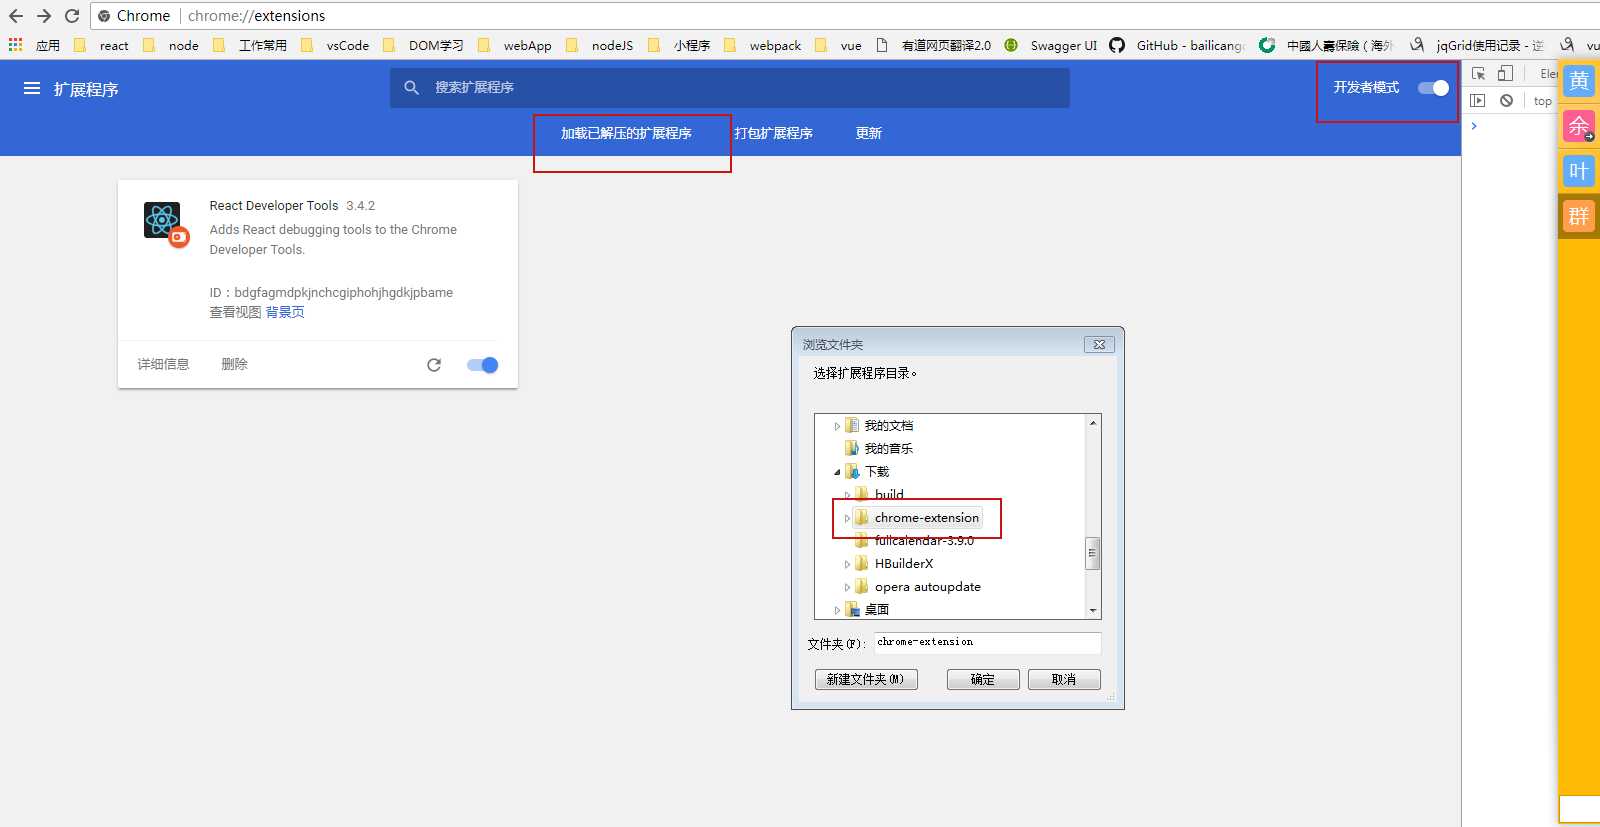Viewport: 1600px width, 827px height.
Task: Click the blue 叶 side panel icon
Action: 1579,171
